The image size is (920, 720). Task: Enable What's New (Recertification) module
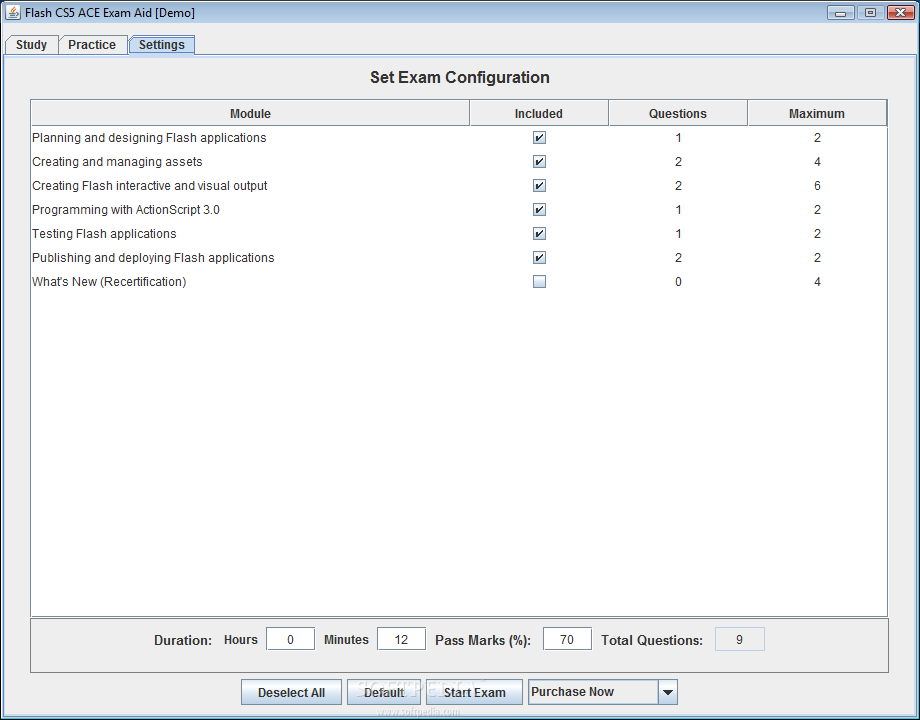[x=539, y=282]
